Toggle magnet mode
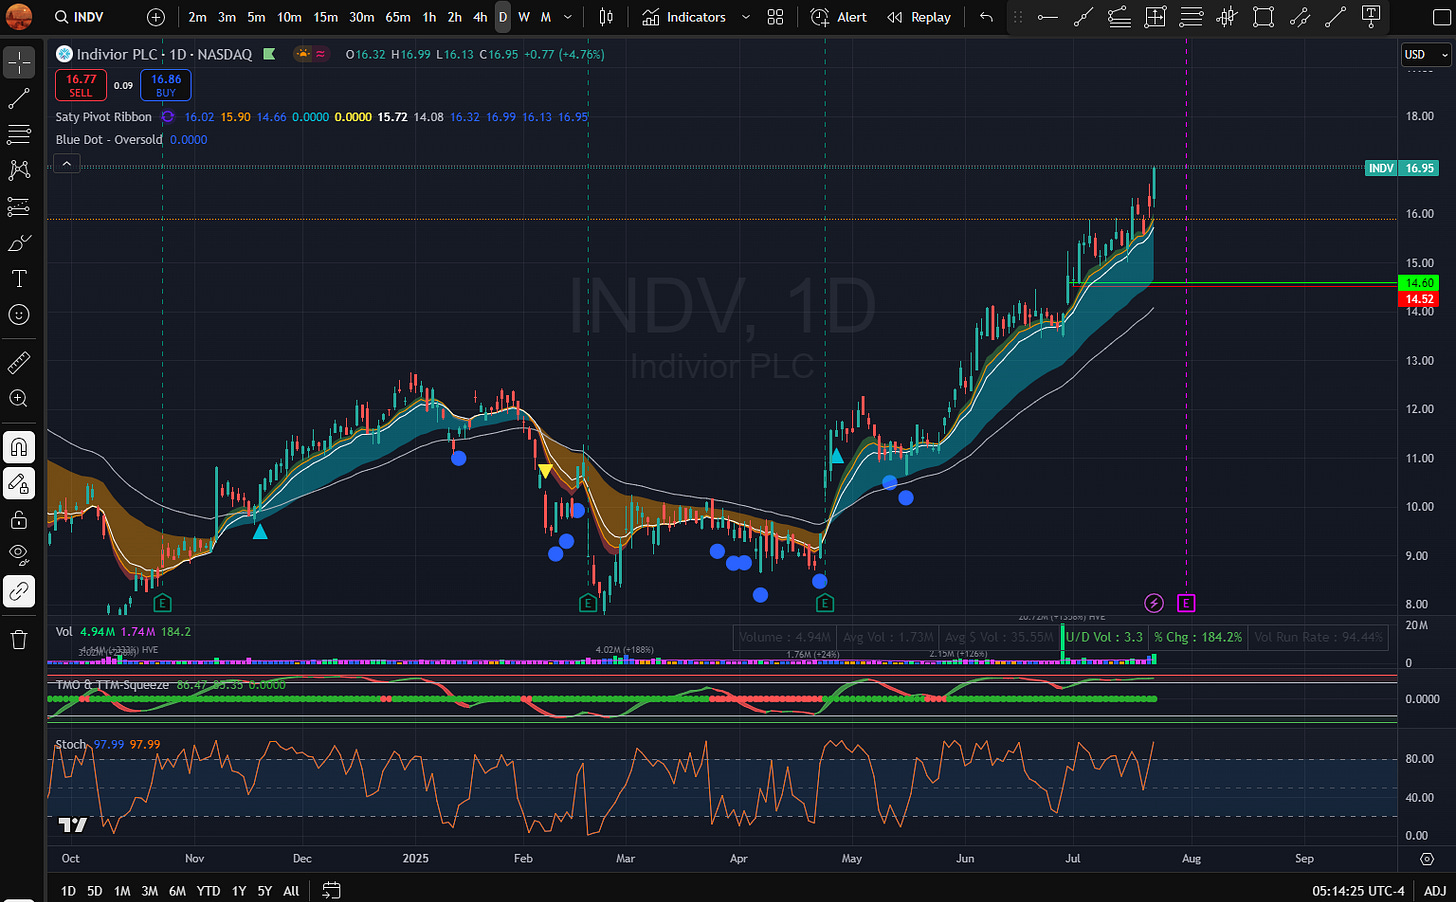This screenshot has width=1456, height=902. coord(19,447)
